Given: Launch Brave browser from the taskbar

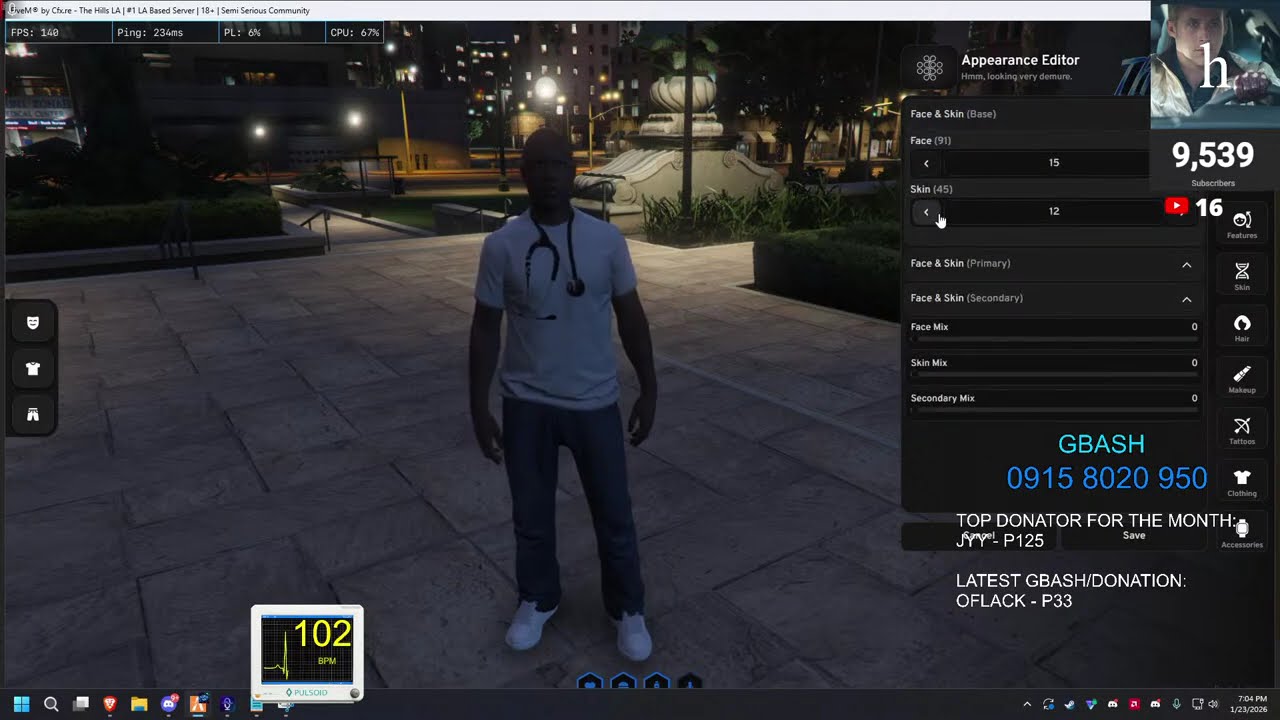Looking at the screenshot, I should pos(110,704).
